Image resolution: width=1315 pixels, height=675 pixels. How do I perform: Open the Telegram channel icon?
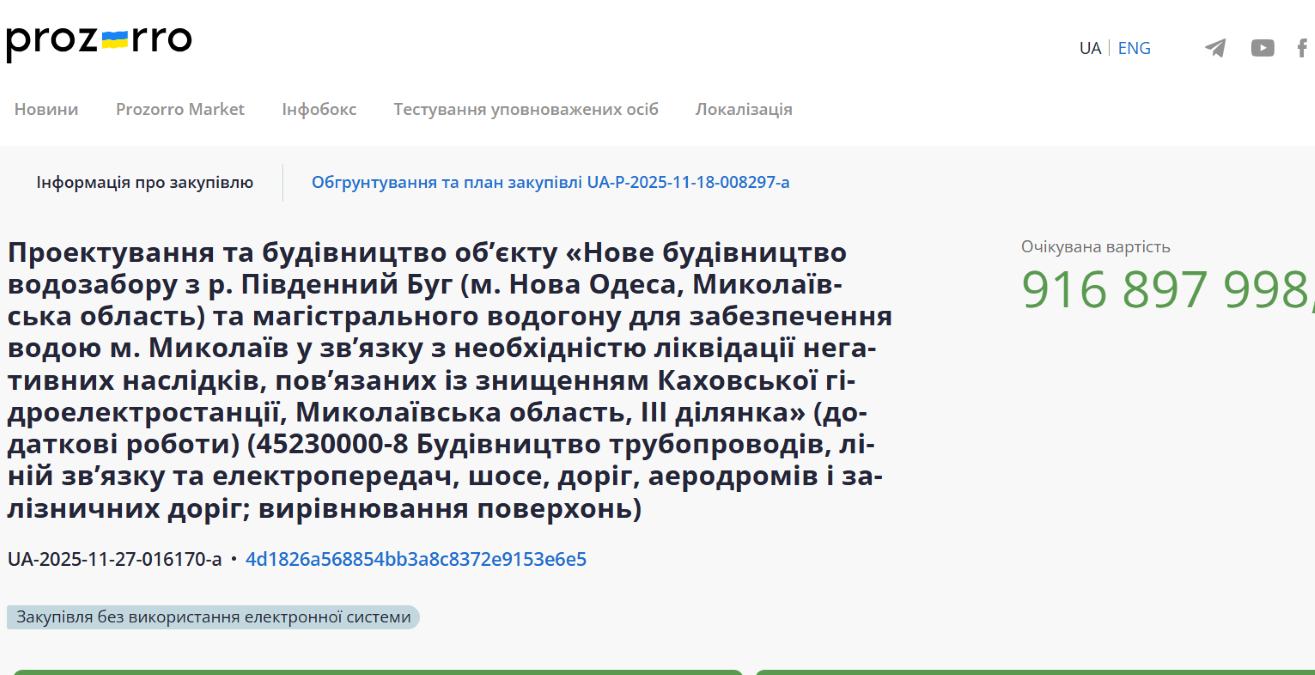tap(1215, 48)
